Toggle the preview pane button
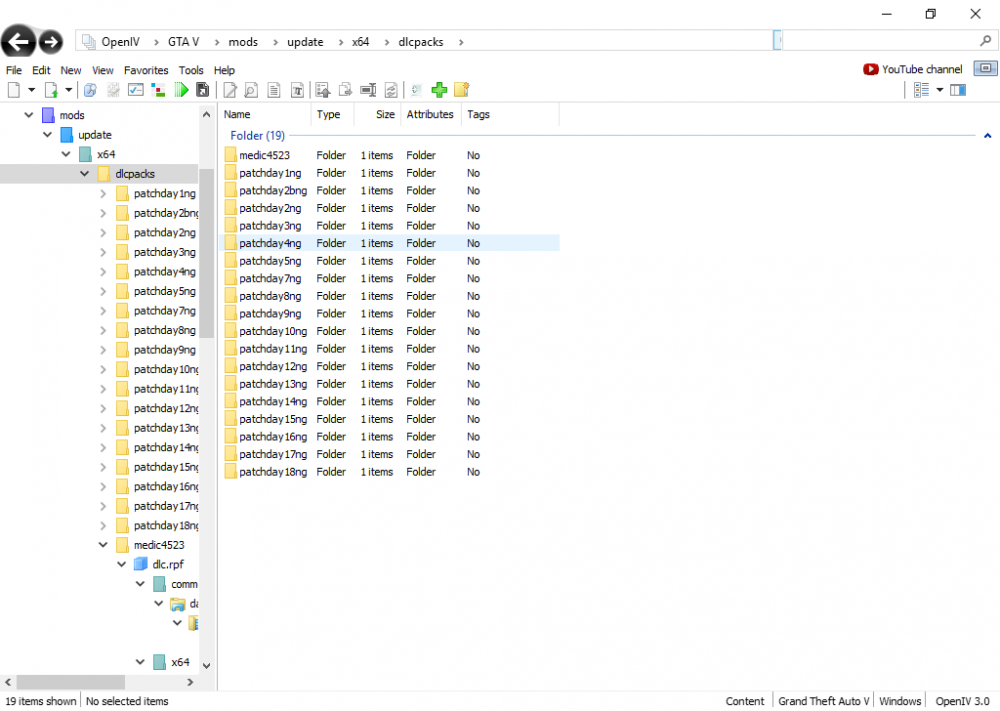 (958, 90)
